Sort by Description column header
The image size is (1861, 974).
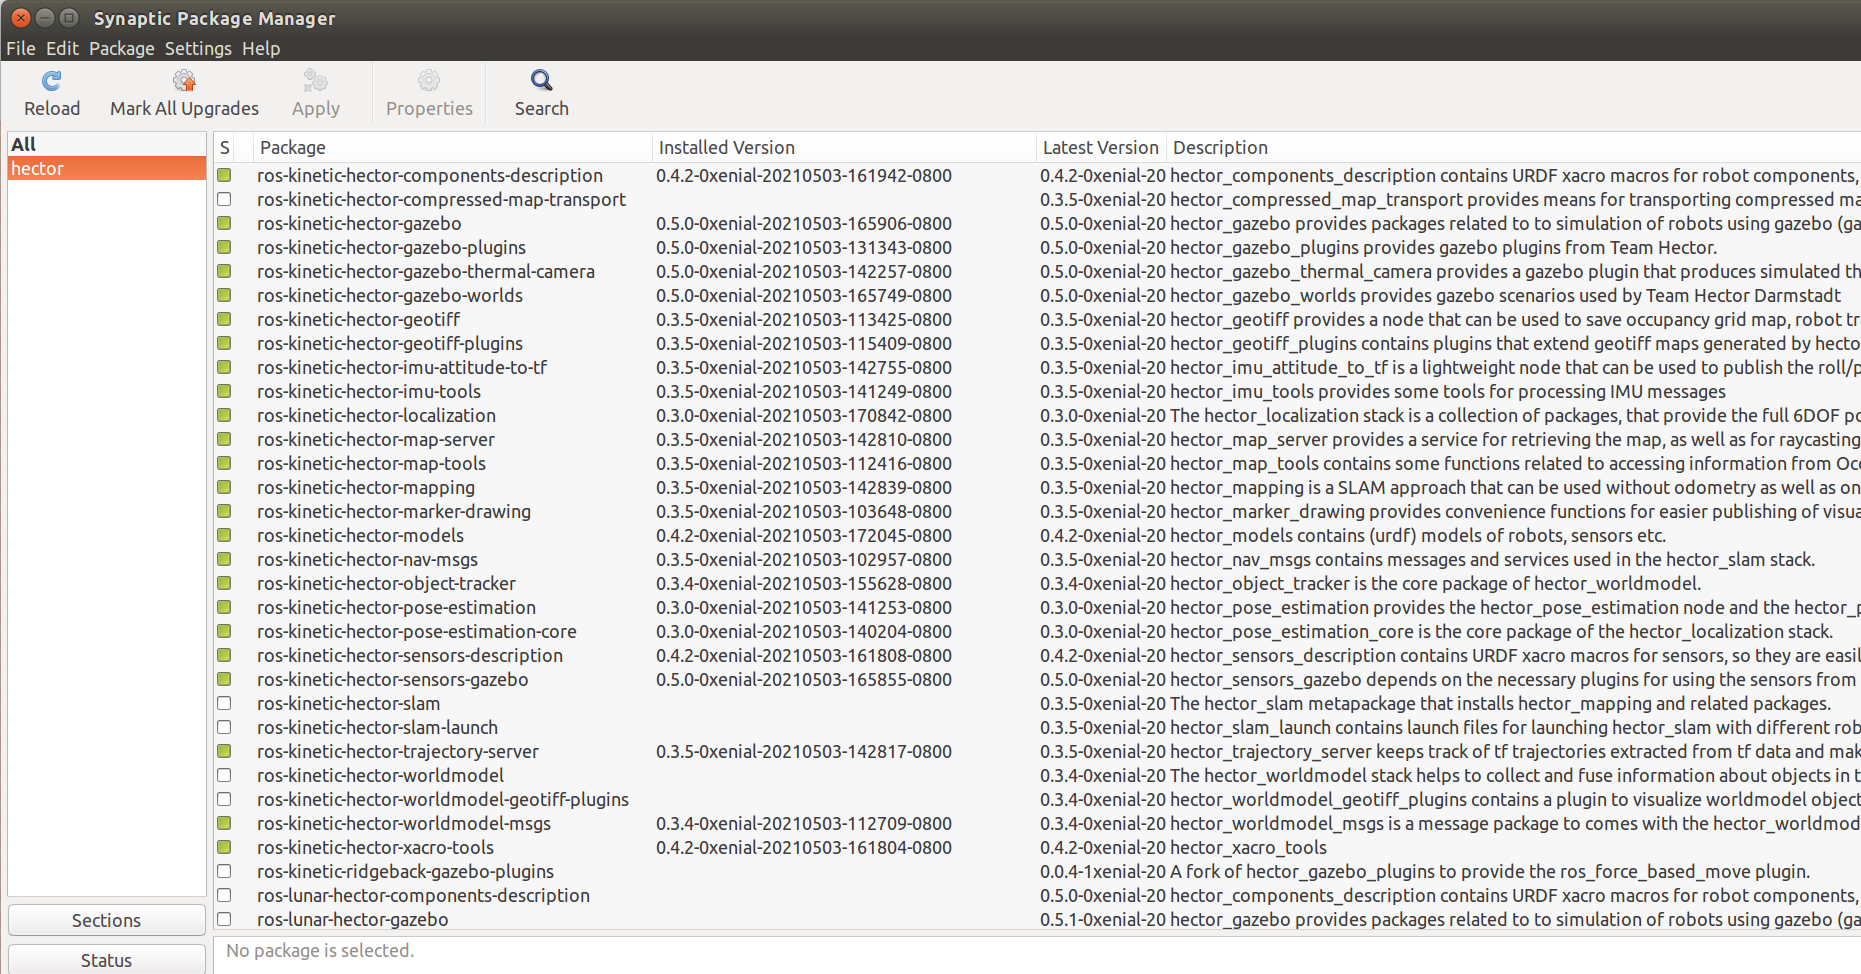point(1513,147)
